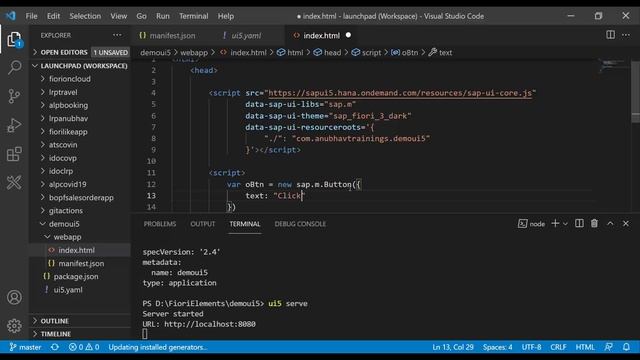Open the File menu
The width and height of the screenshot is (640, 360).
click(x=31, y=16)
